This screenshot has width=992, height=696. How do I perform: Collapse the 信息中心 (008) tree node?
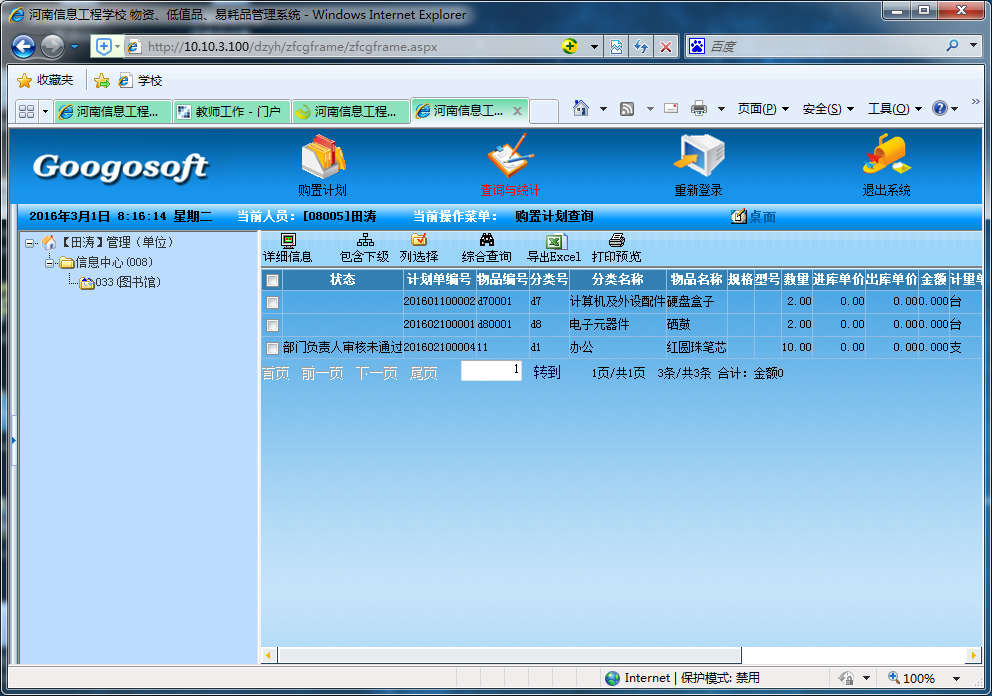click(50, 263)
